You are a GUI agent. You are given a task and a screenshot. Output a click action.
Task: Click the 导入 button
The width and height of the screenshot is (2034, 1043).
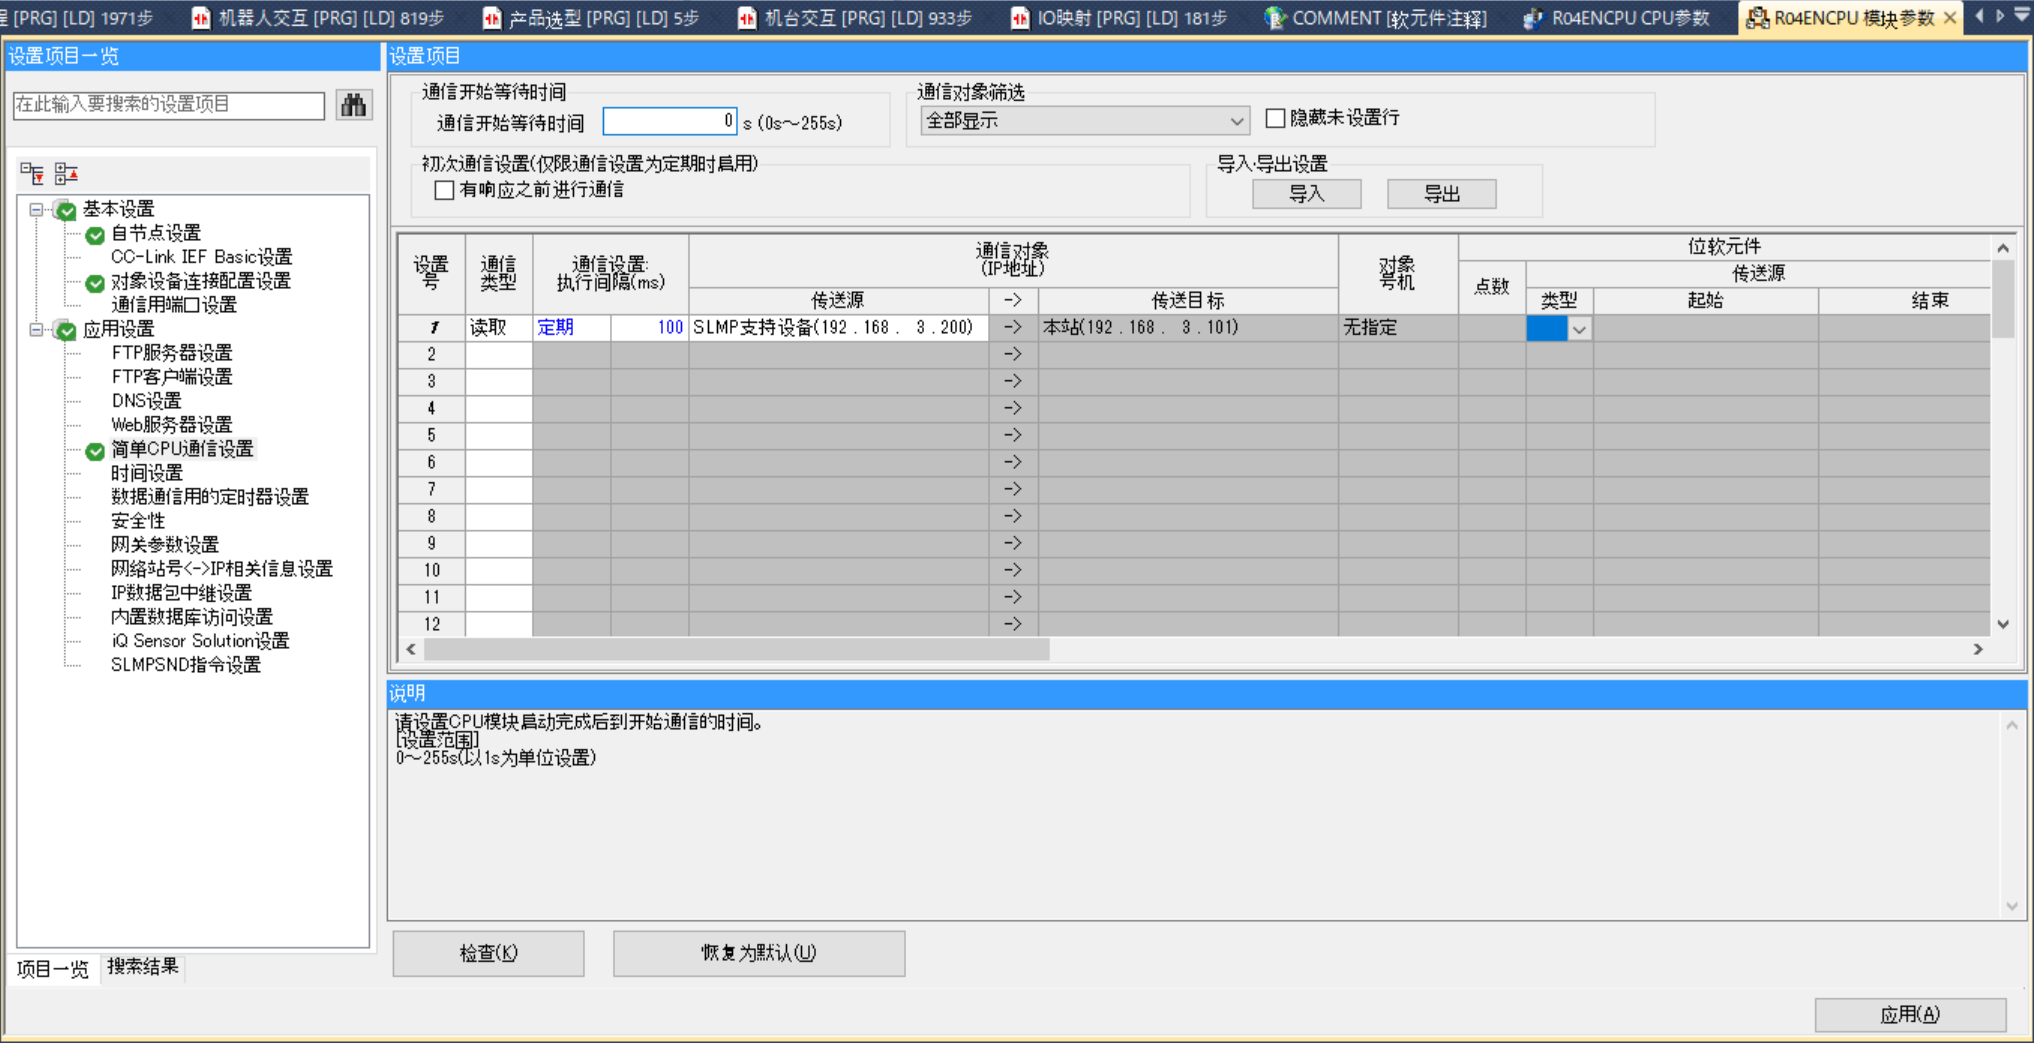(1306, 194)
